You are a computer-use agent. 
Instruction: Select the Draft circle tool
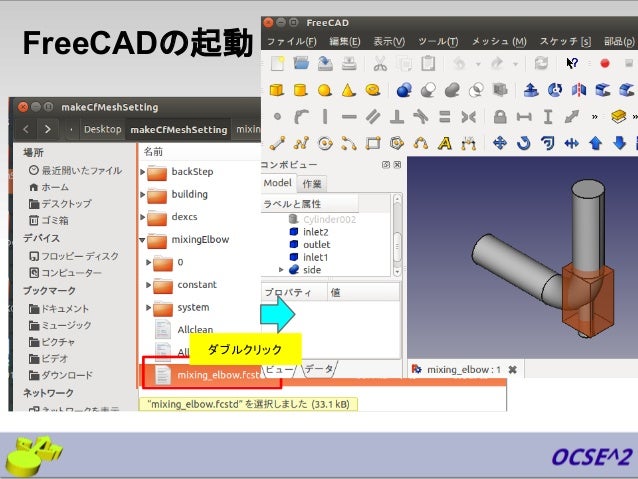[325, 143]
